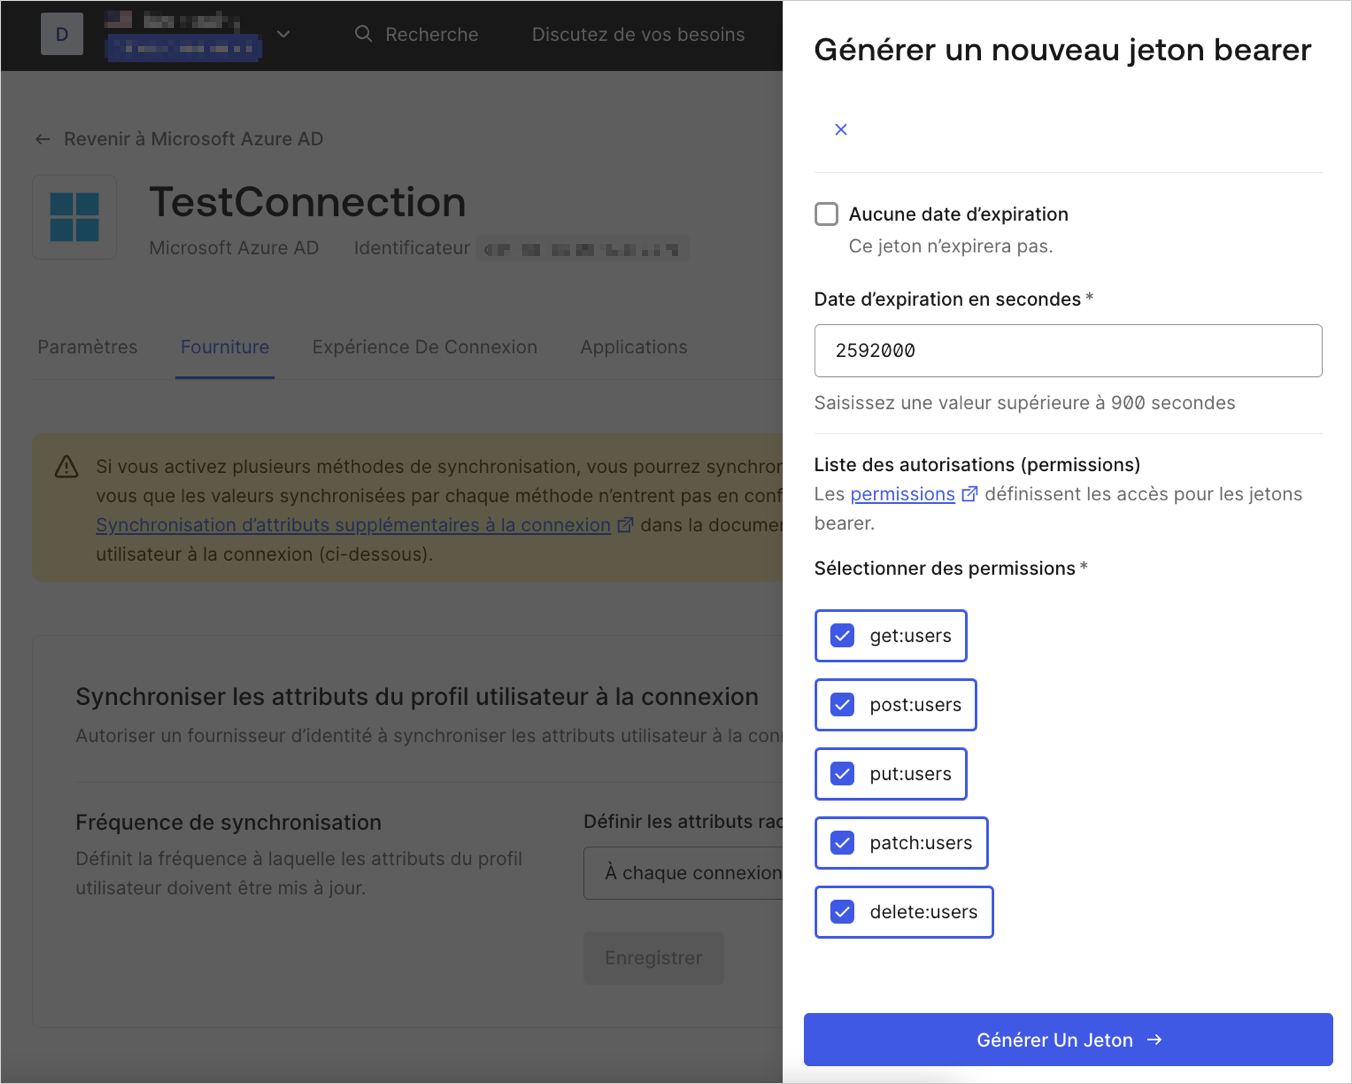Uncheck the patch:users permission
Viewport: 1352px width, 1084px height.
tap(843, 842)
